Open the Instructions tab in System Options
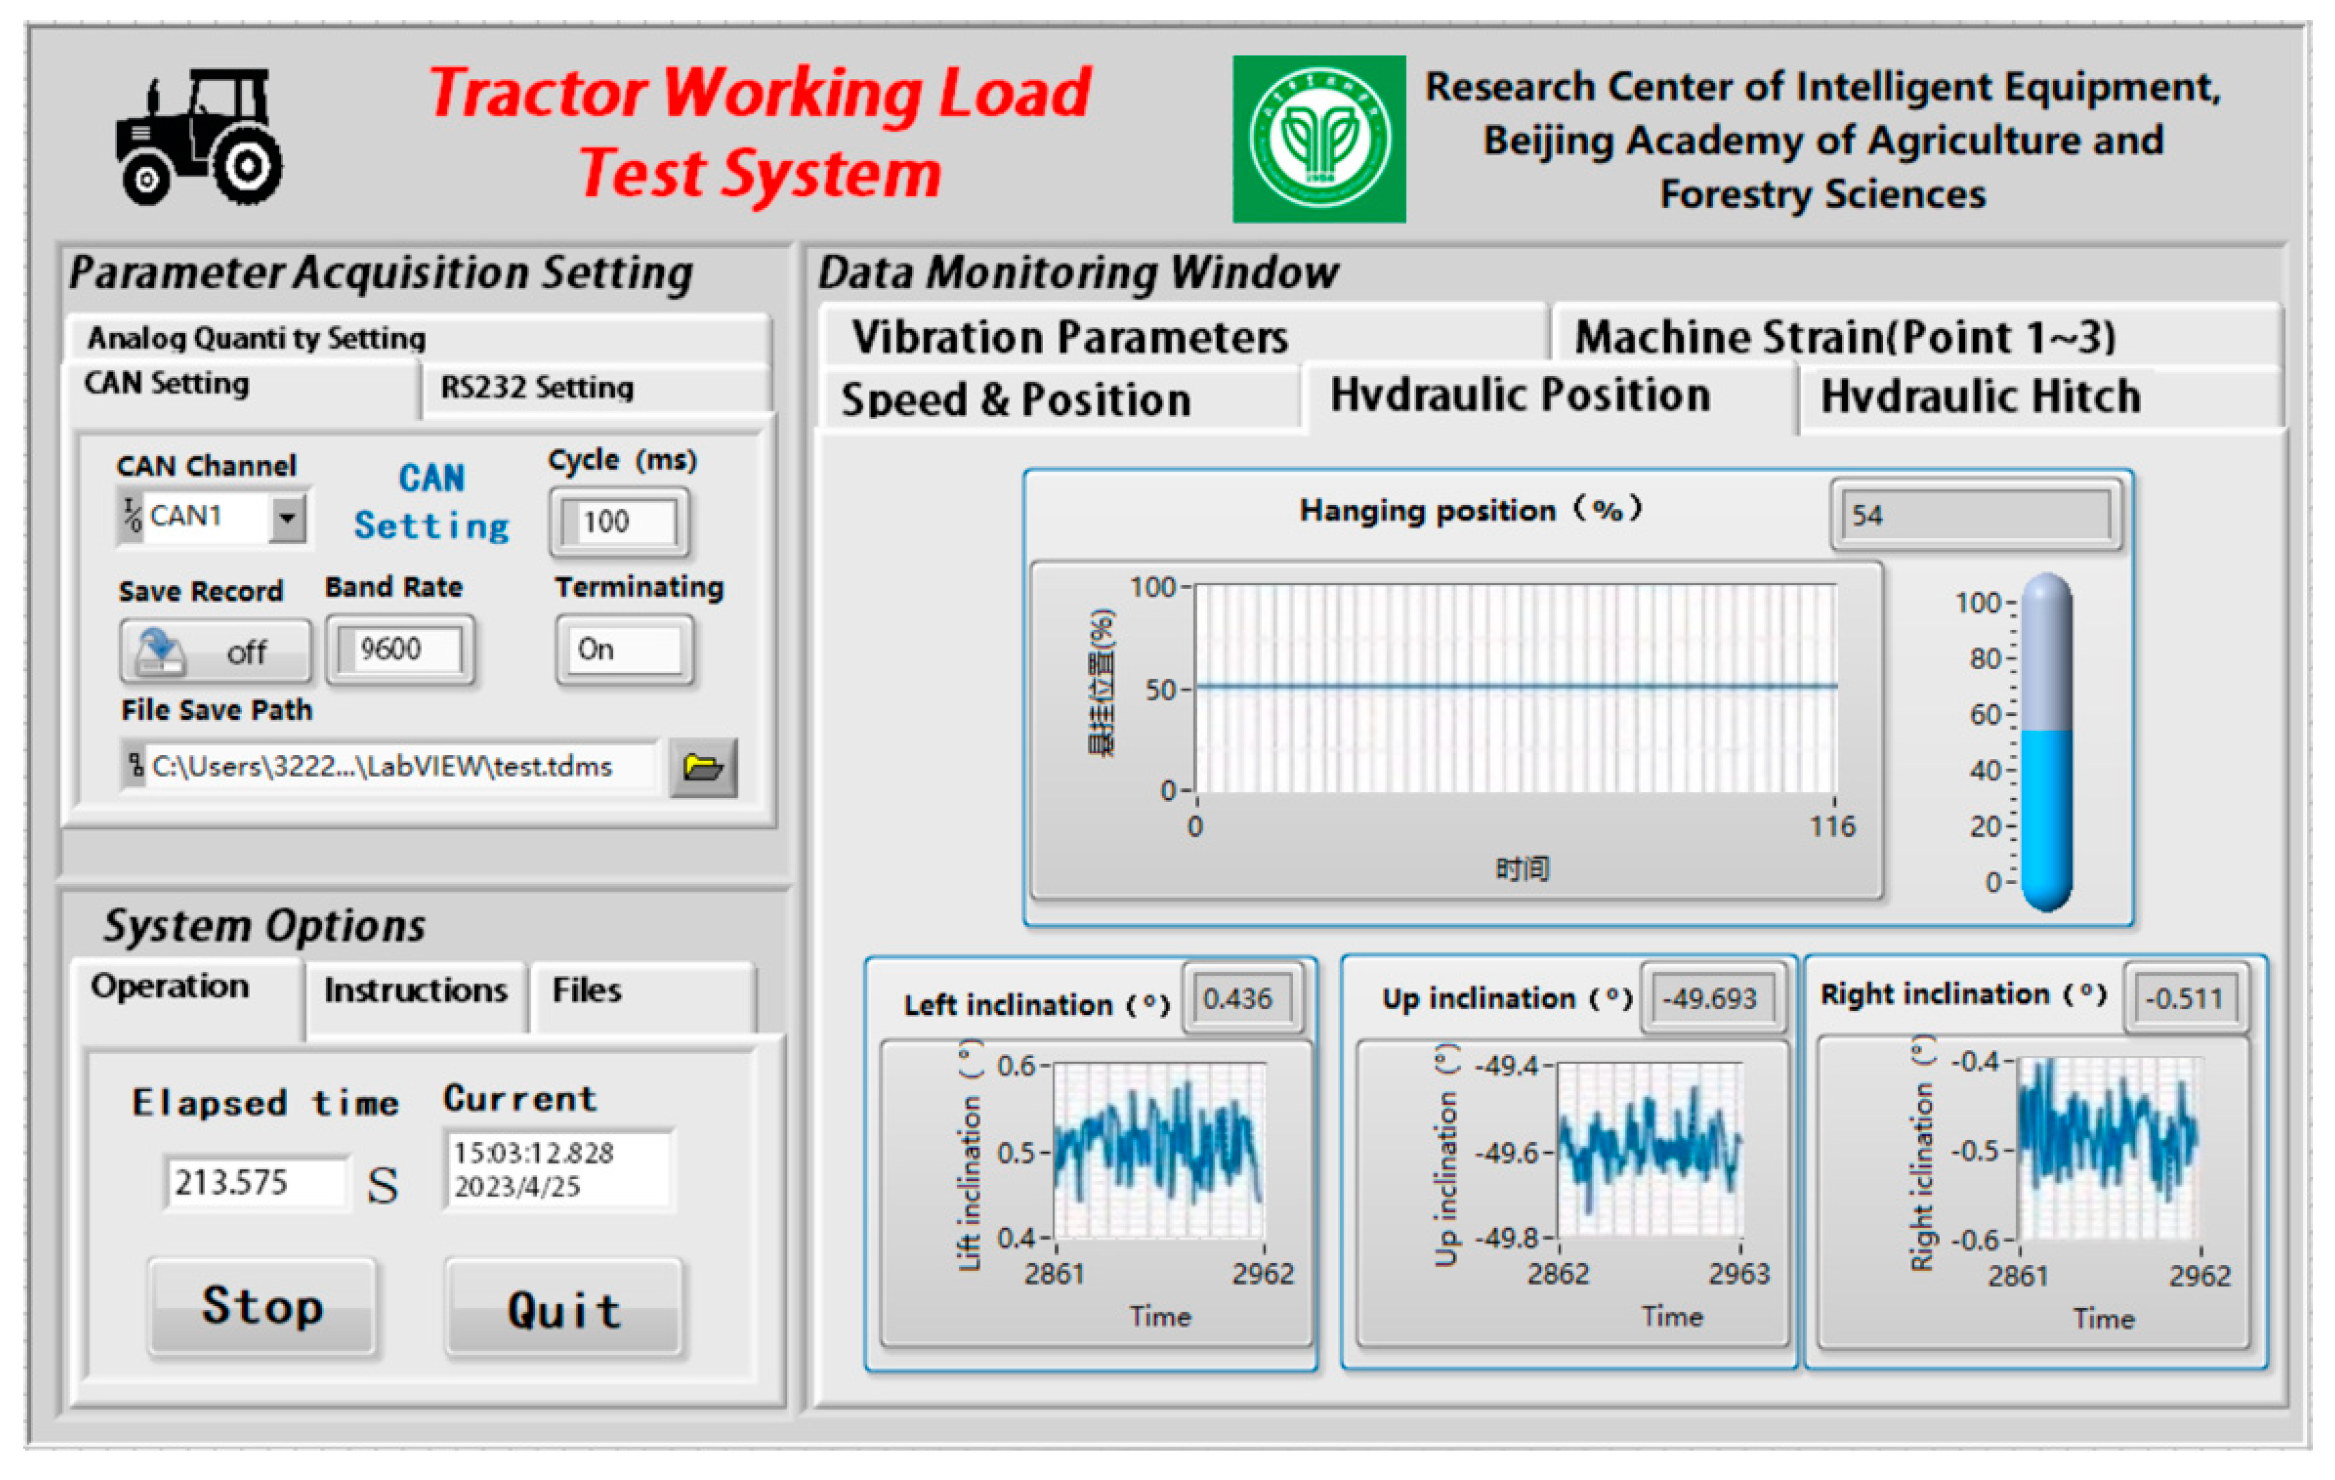Viewport: 2335px width, 1480px height. pyautogui.click(x=415, y=991)
